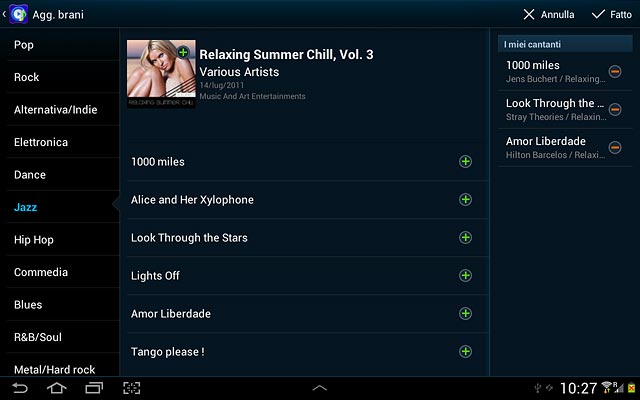Add whole album via cover plus icon

click(183, 52)
